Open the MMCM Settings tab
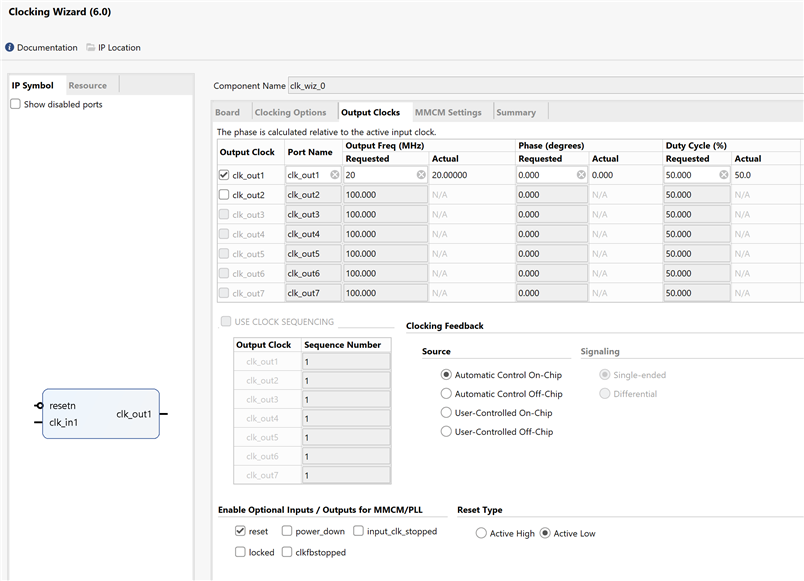The width and height of the screenshot is (804, 581). pyautogui.click(x=448, y=113)
